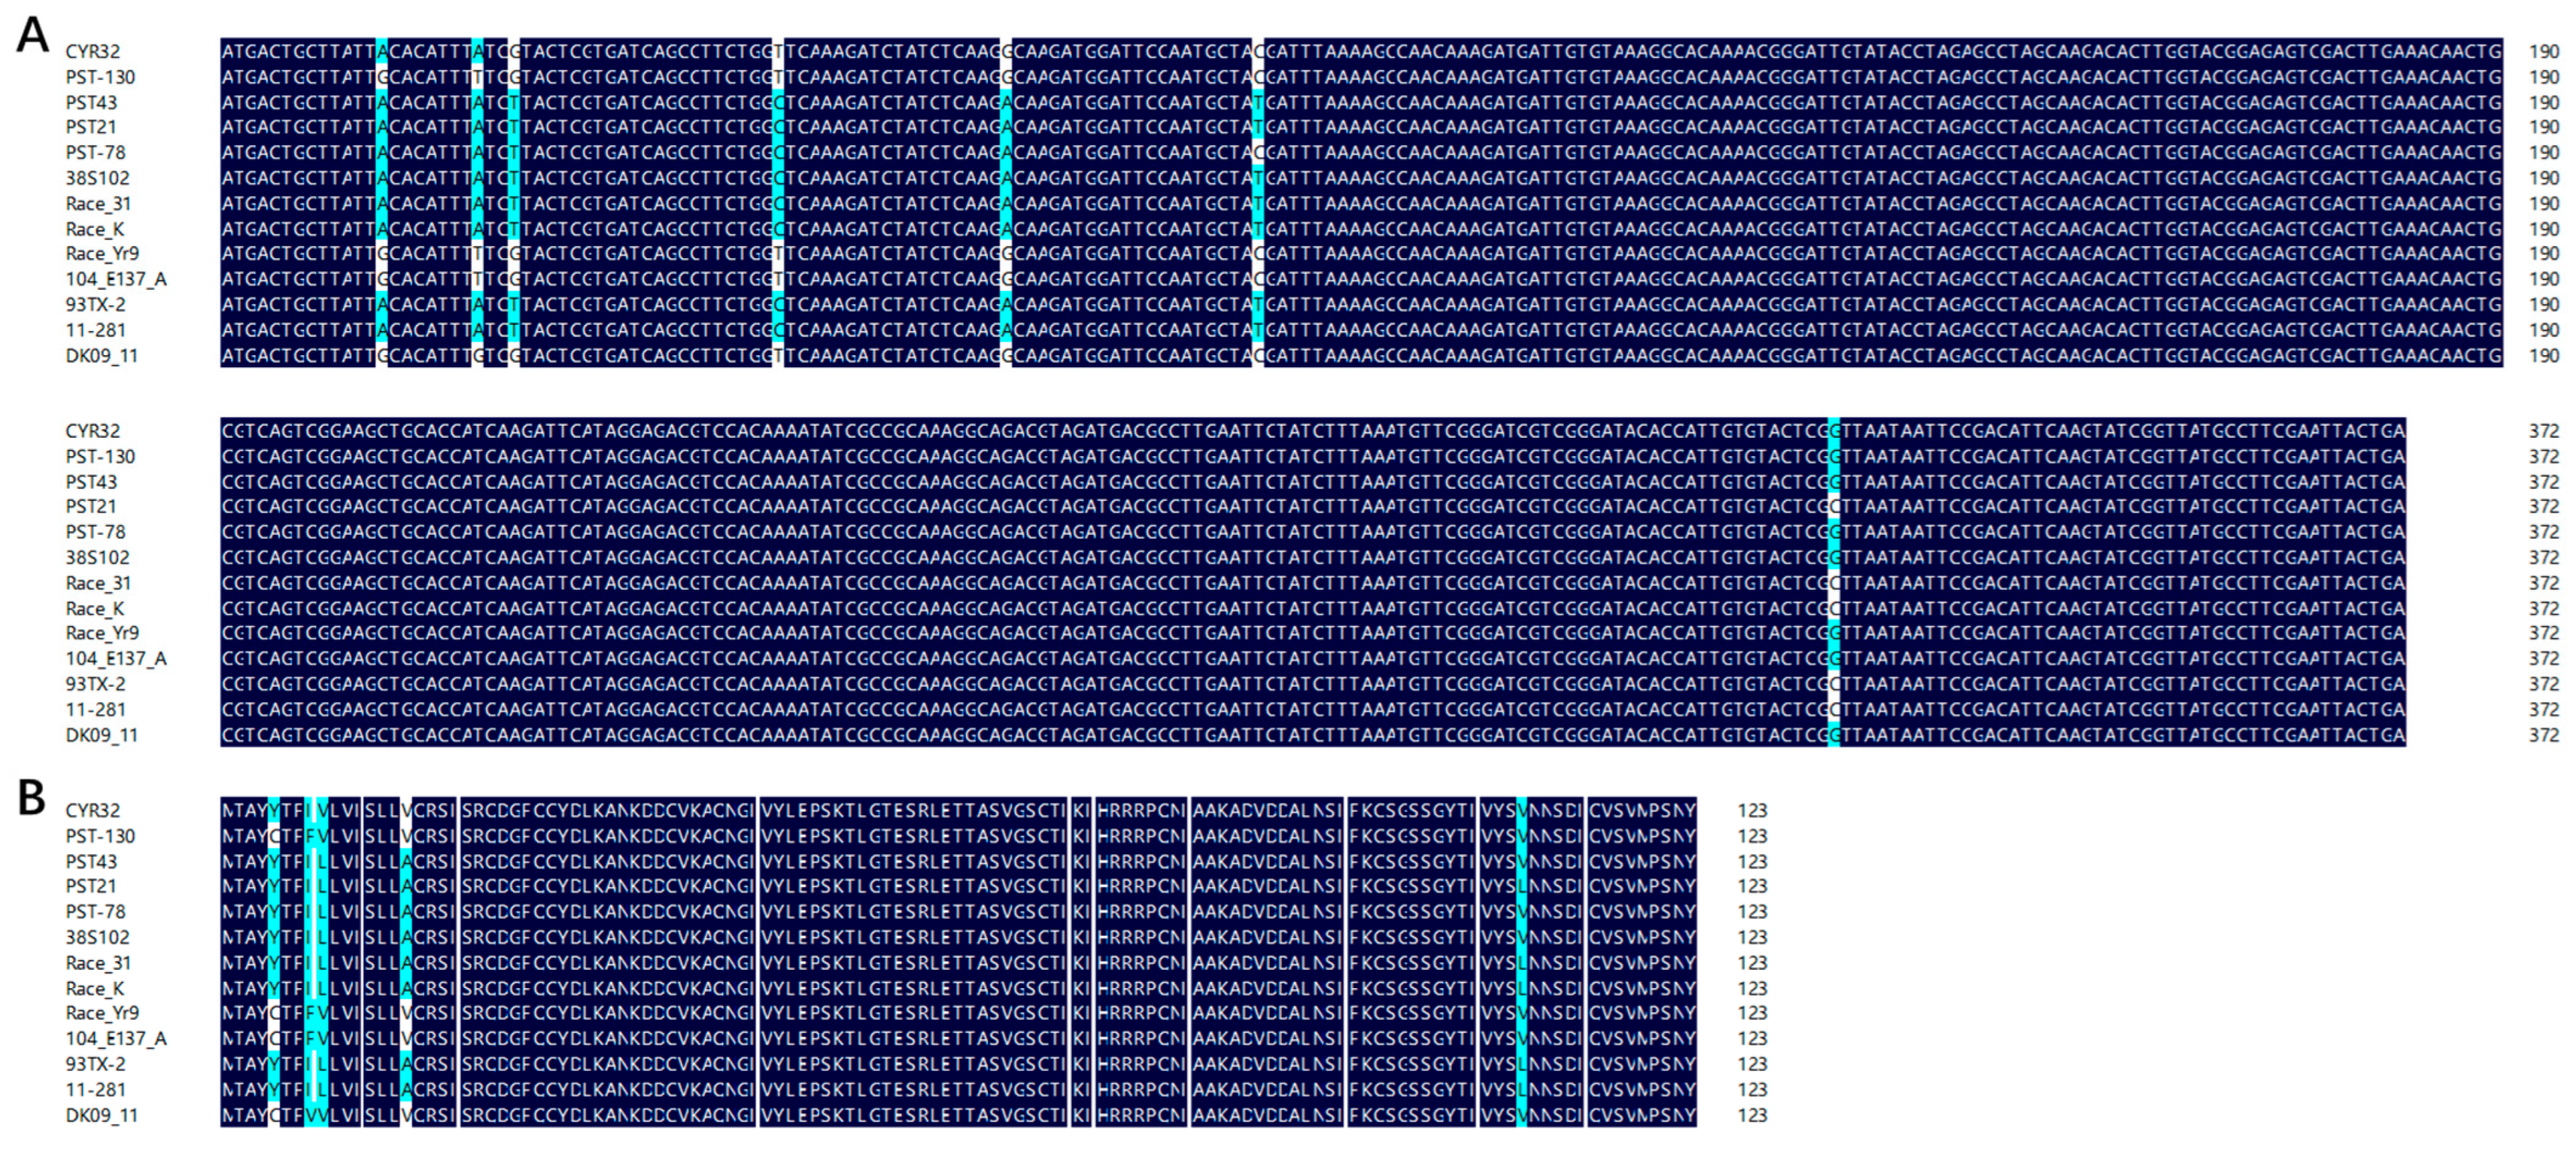The width and height of the screenshot is (2576, 1152).
Task: Click Race_Yr9 label in second nucleotide block
Action: pos(102,633)
